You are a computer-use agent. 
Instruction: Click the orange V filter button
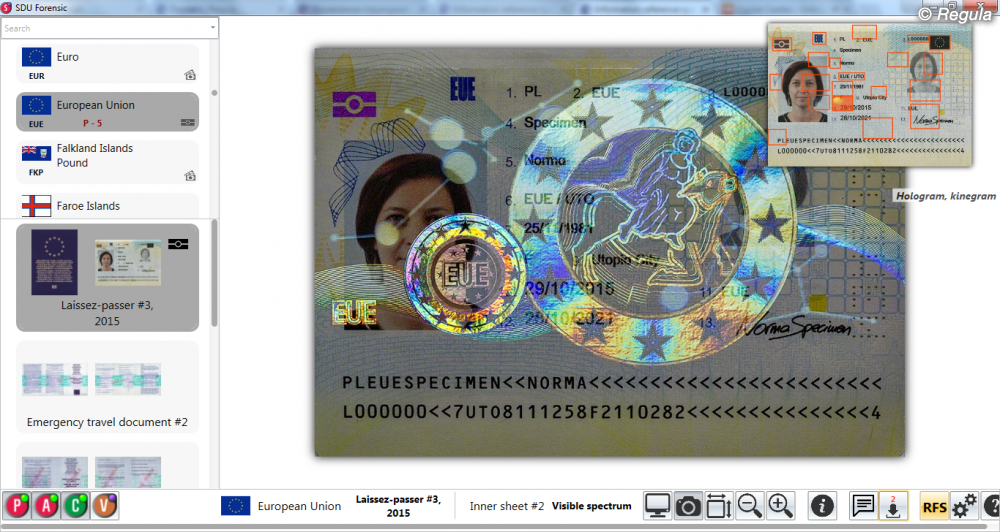105,506
